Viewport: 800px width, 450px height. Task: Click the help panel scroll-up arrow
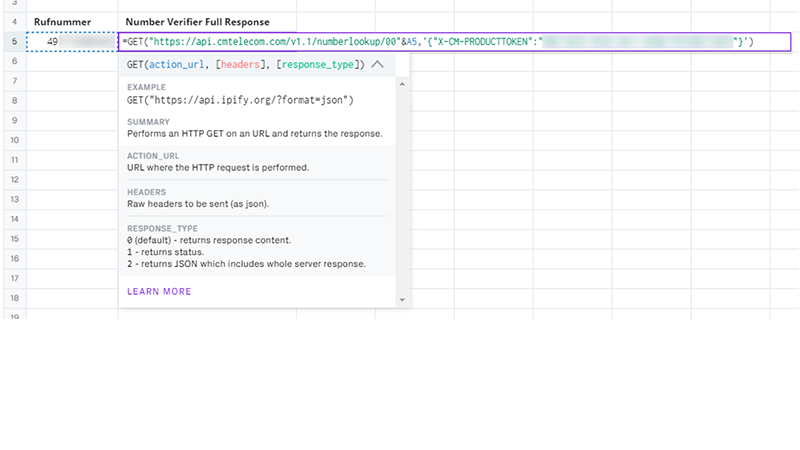click(403, 85)
